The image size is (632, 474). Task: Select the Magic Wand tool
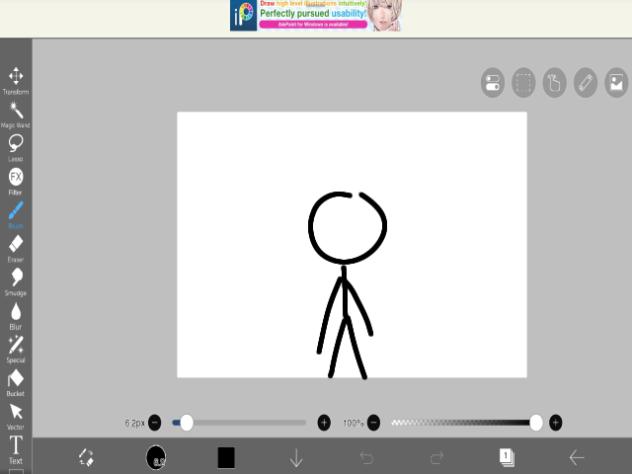point(16,114)
